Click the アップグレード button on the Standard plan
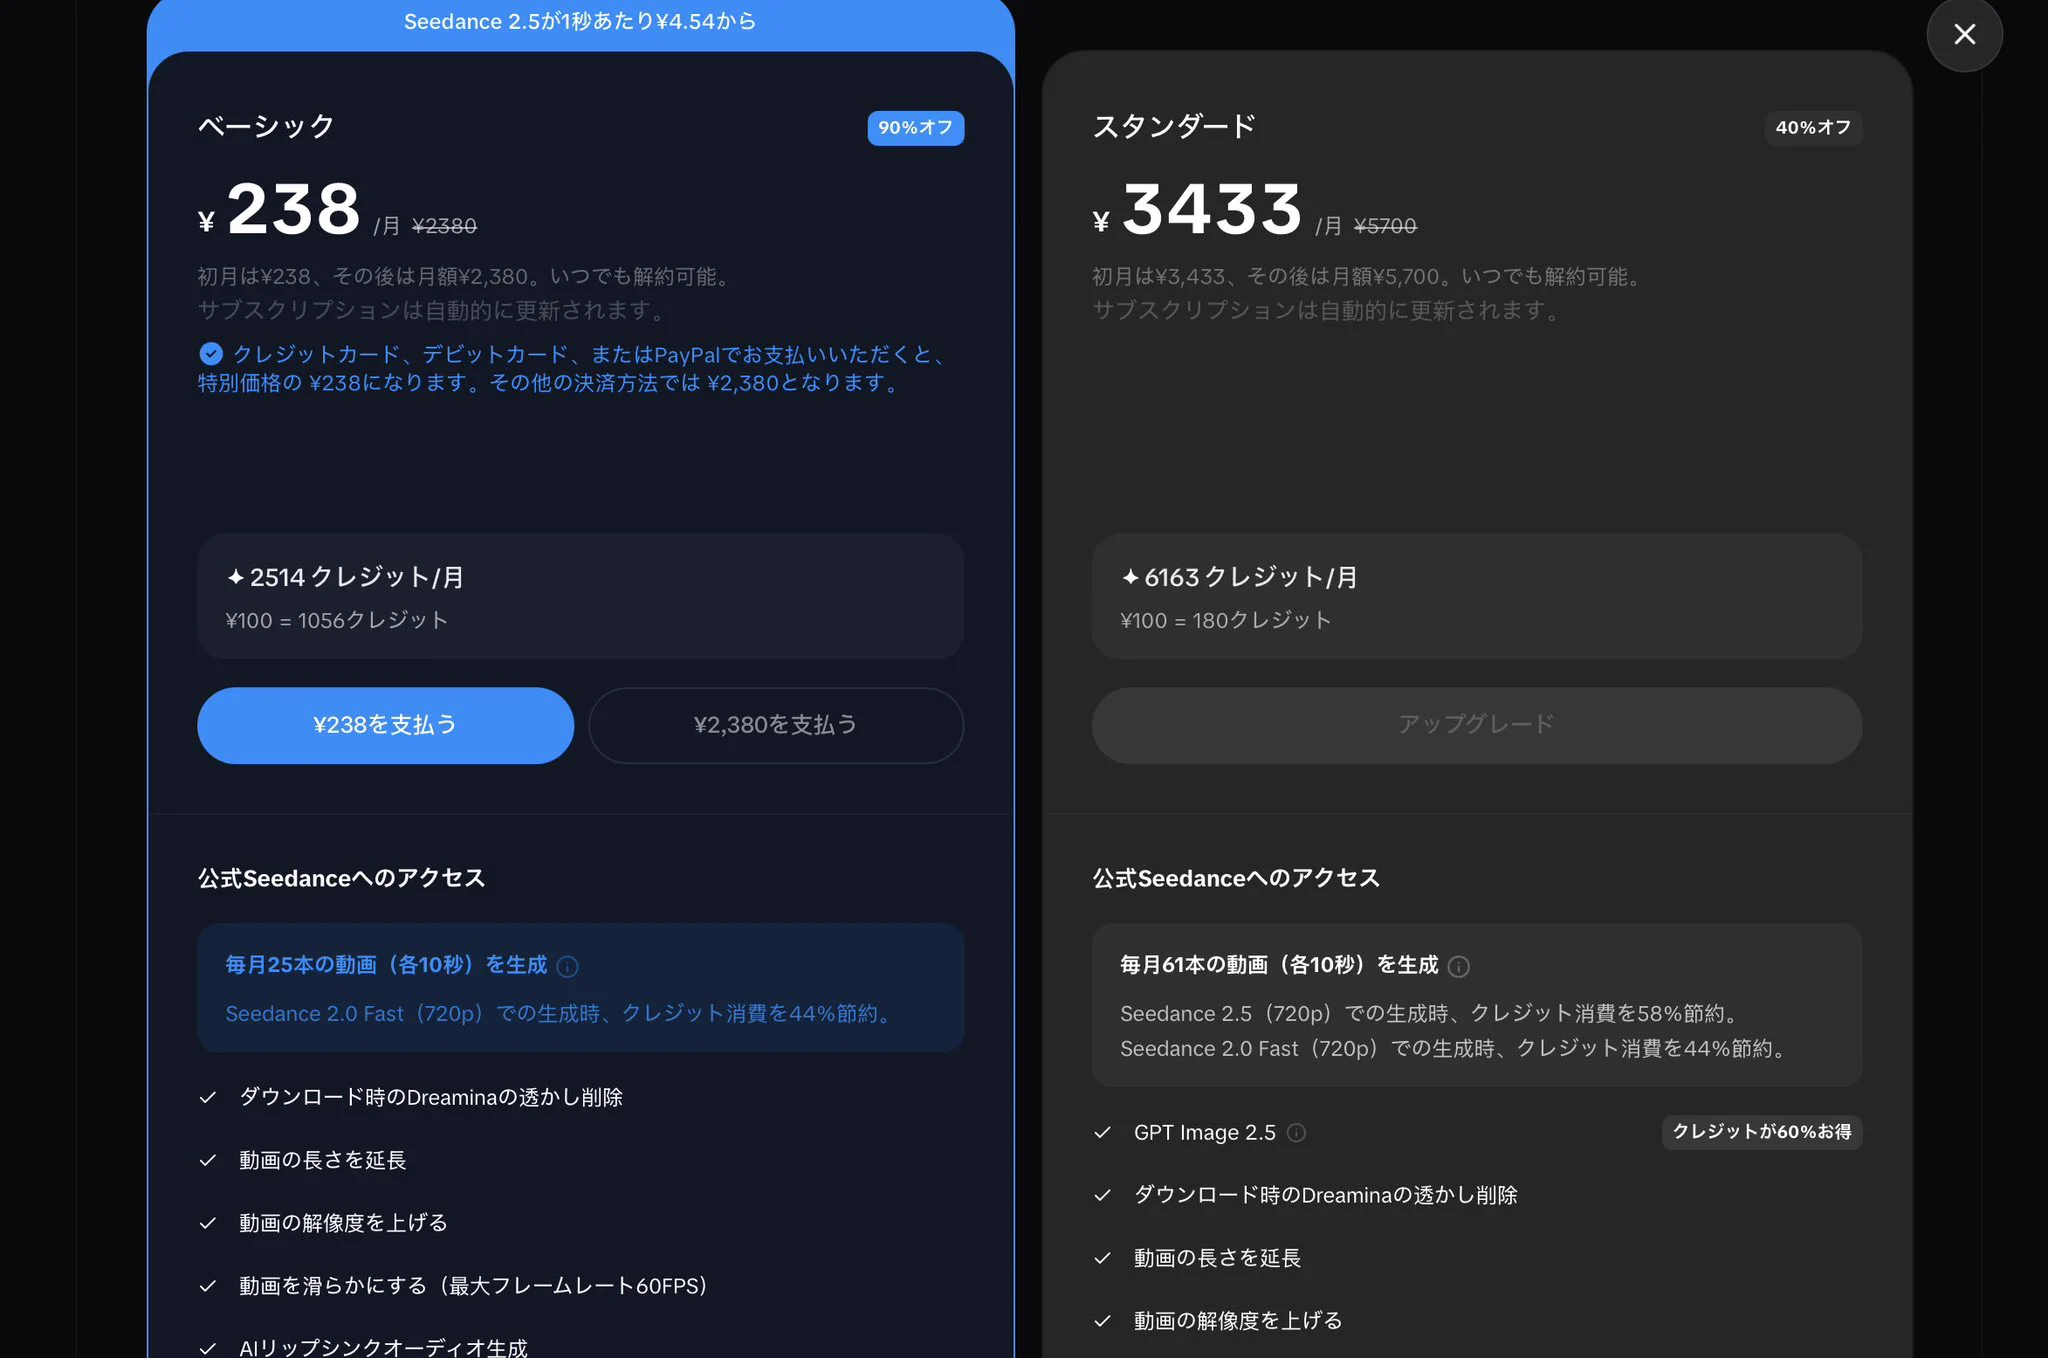The width and height of the screenshot is (2048, 1358). click(x=1476, y=725)
